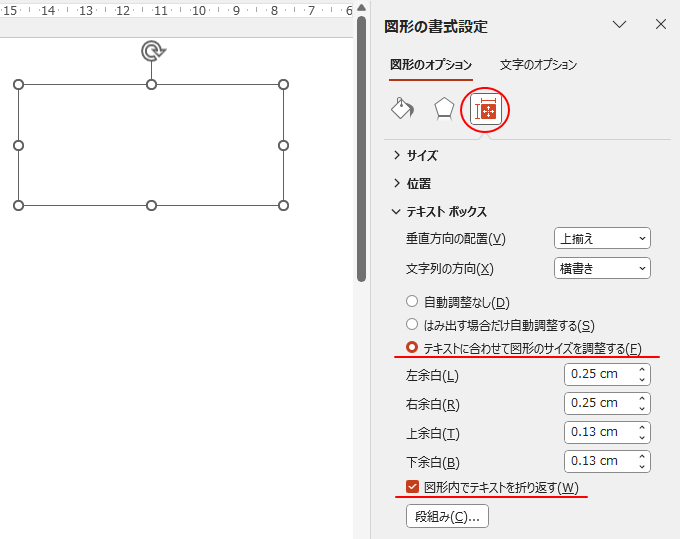Click the vertical scrollbar thumb of the slide
680x539 pixels.
362,148
